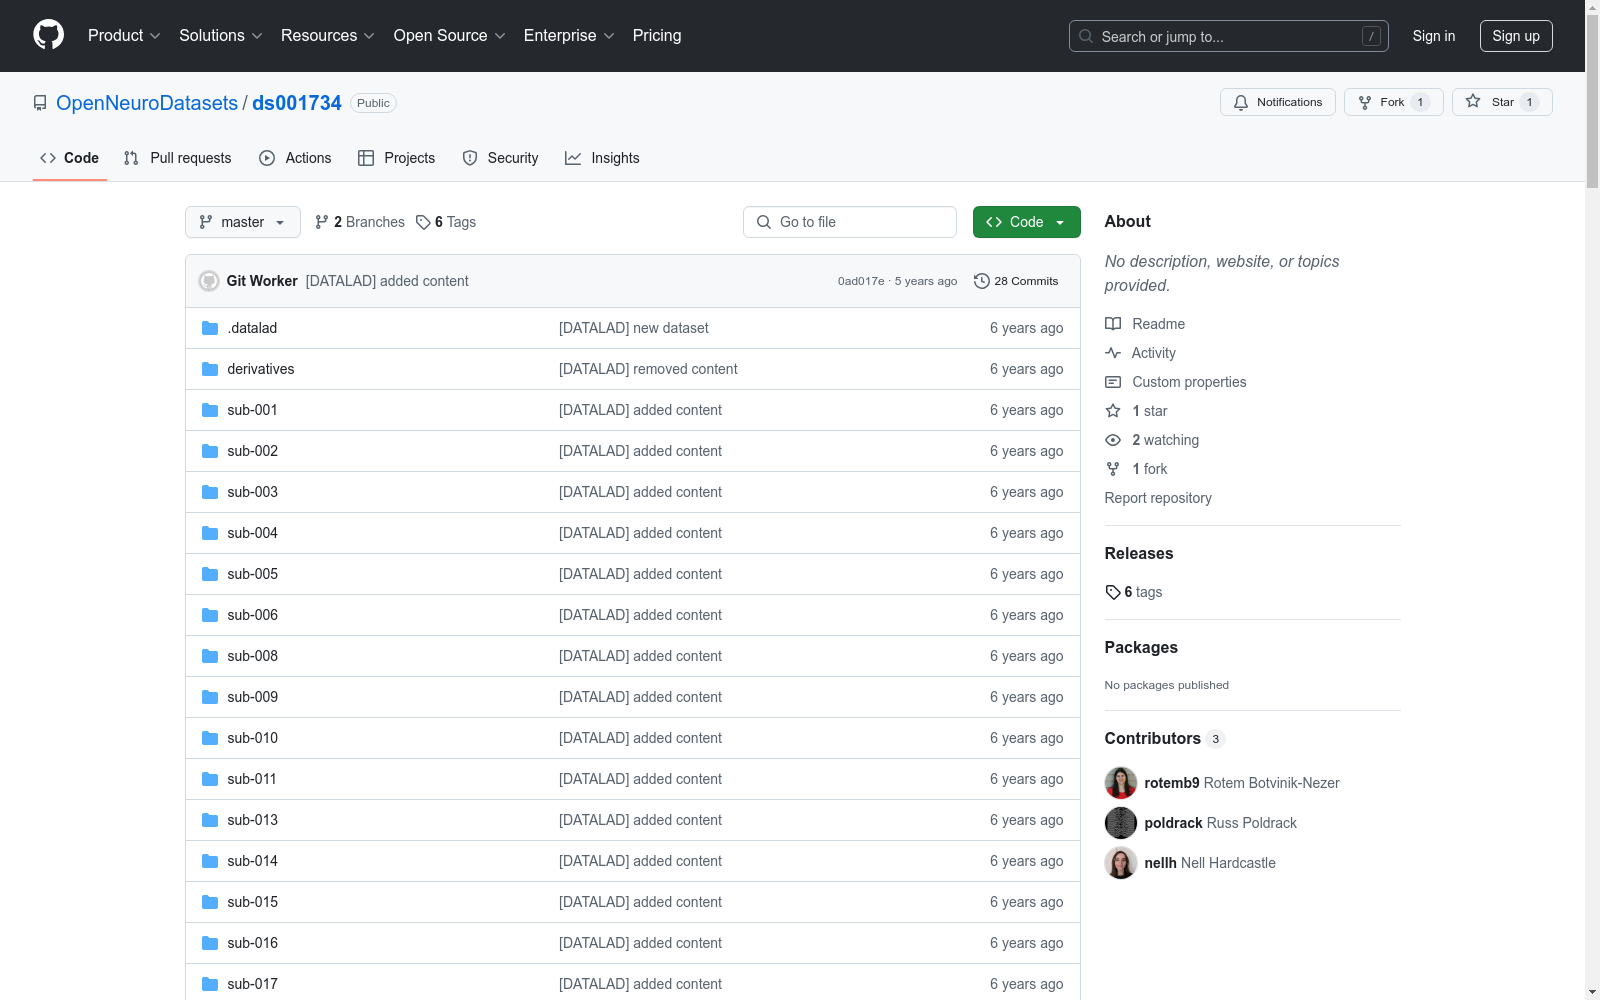Click the Readme book icon

pyautogui.click(x=1113, y=324)
